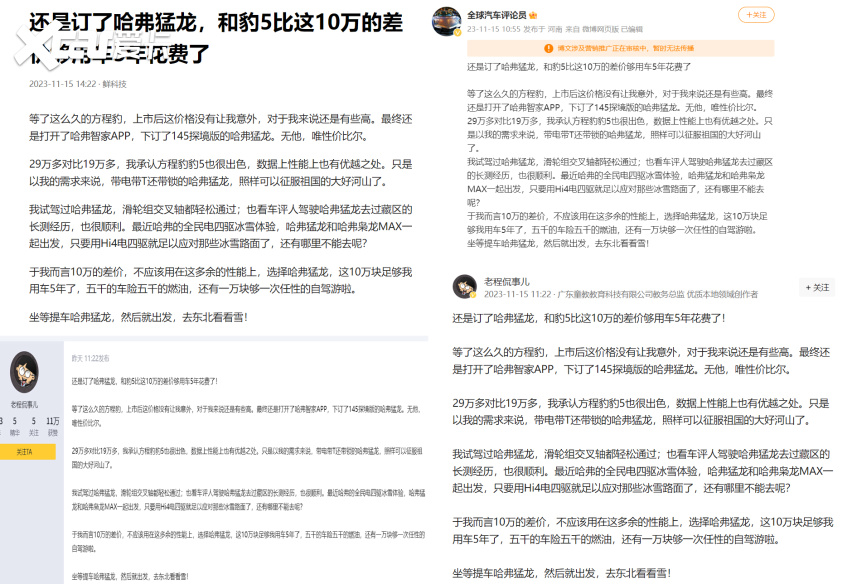Click verified badge on 全球汽车评论员 avatar
This screenshot has width=852, height=584.
click(457, 31)
